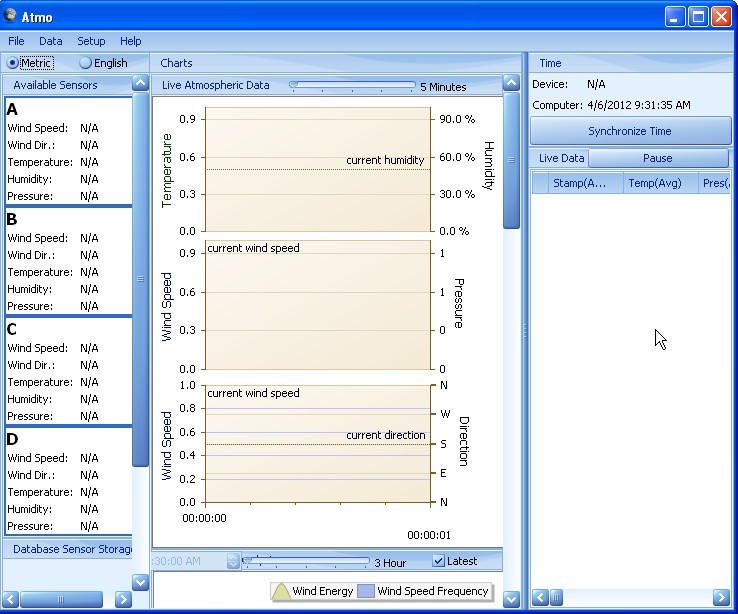The image size is (738, 614).
Task: Select sensor B heading
Action: pos(12,219)
